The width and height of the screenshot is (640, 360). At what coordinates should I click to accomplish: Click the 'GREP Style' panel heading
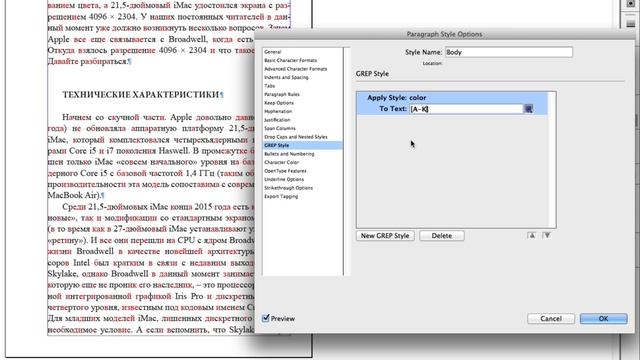(372, 74)
